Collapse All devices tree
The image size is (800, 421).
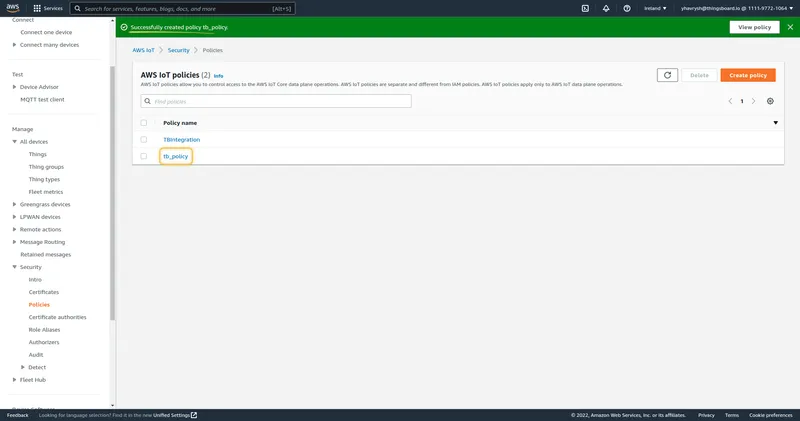(x=14, y=141)
